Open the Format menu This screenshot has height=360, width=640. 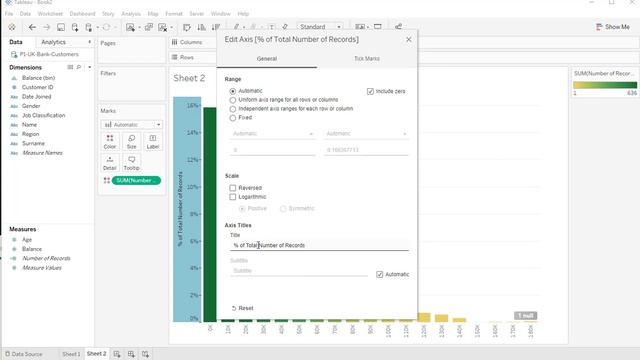click(174, 13)
